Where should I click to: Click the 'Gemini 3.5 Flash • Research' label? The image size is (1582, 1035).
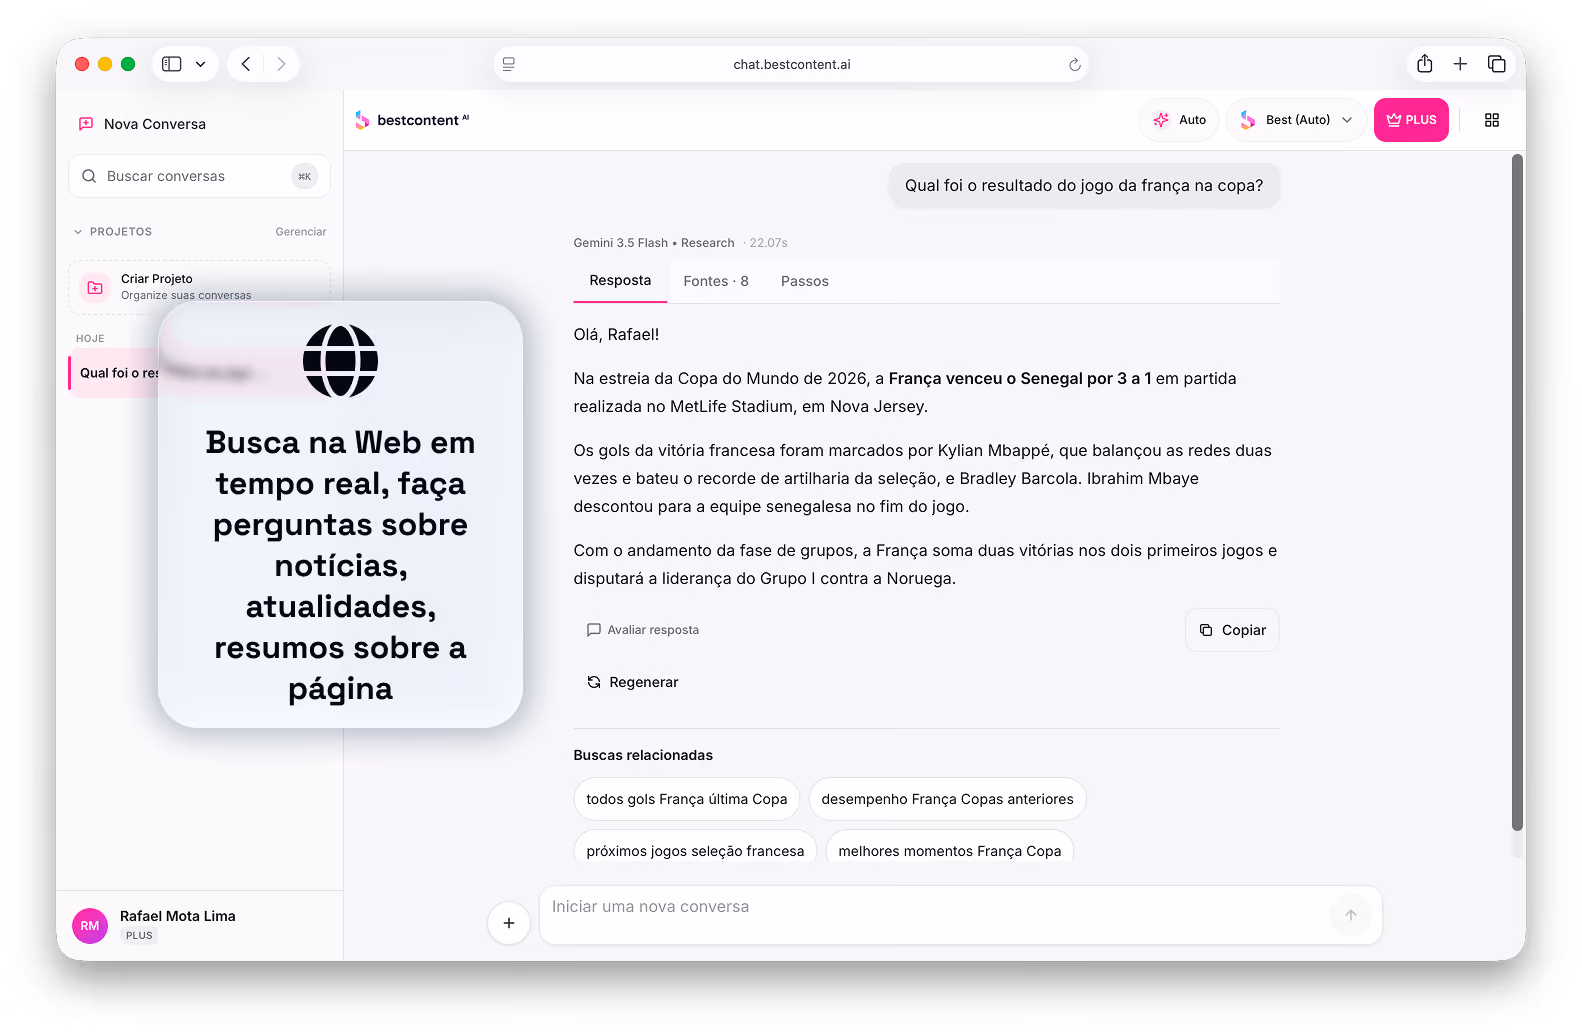pos(654,243)
